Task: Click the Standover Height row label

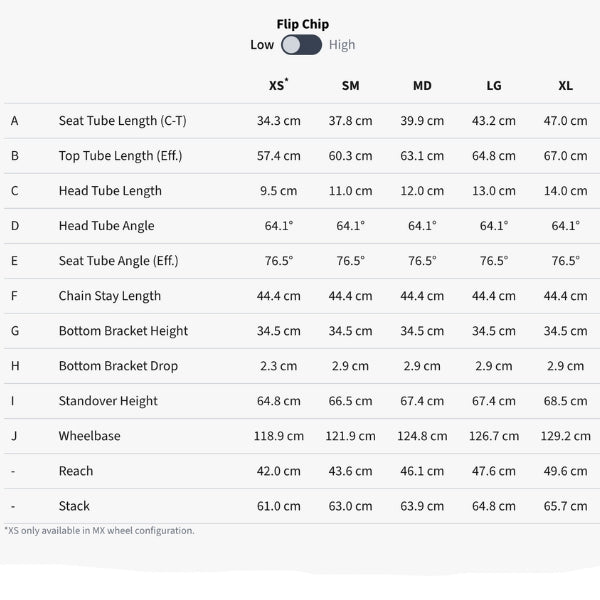Action: tap(108, 401)
